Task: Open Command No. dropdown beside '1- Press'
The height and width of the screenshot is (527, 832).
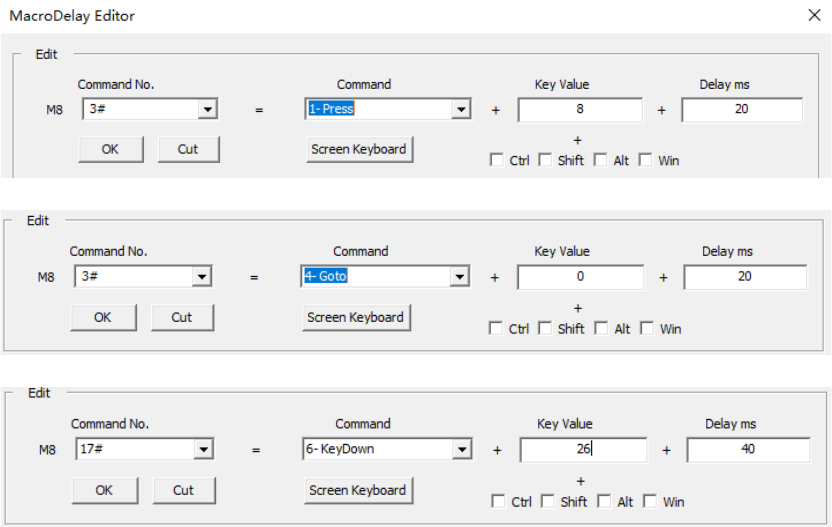Action: [207, 109]
